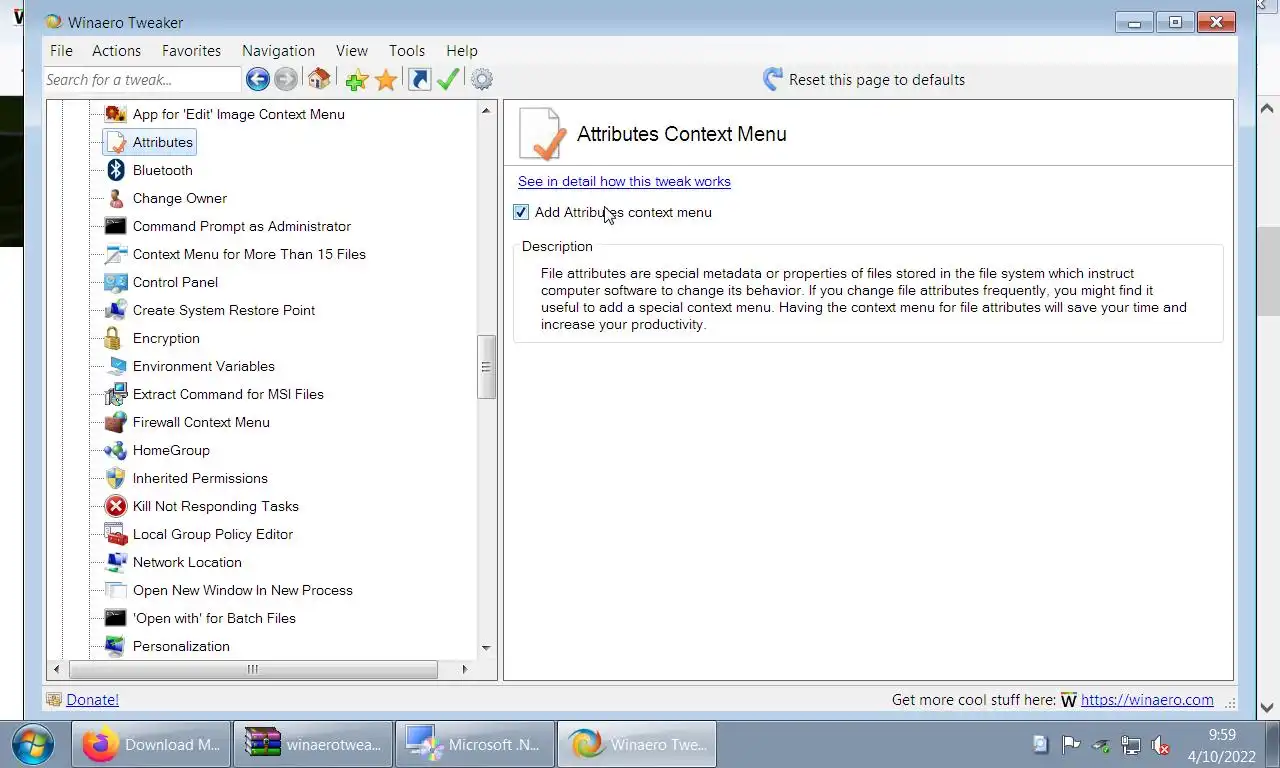The height and width of the screenshot is (768, 1280).
Task: Click the muted volume tray icon
Action: pyautogui.click(x=1161, y=745)
